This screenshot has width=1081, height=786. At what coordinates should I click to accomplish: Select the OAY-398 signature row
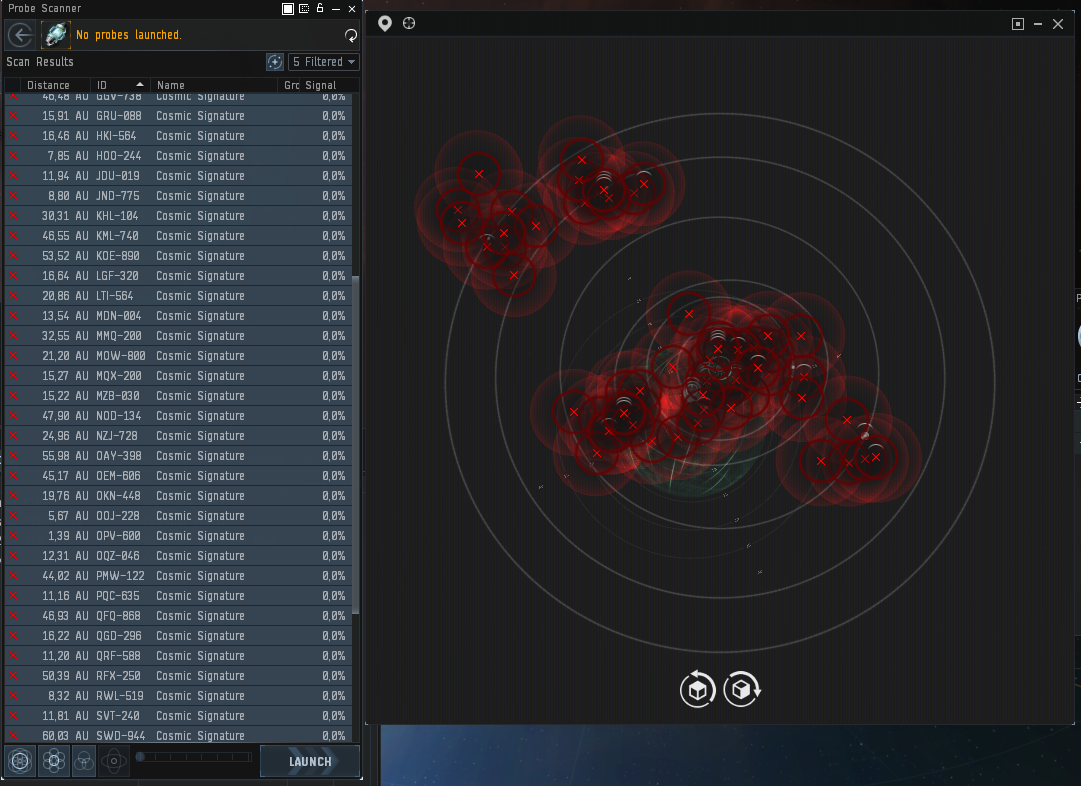(x=178, y=456)
